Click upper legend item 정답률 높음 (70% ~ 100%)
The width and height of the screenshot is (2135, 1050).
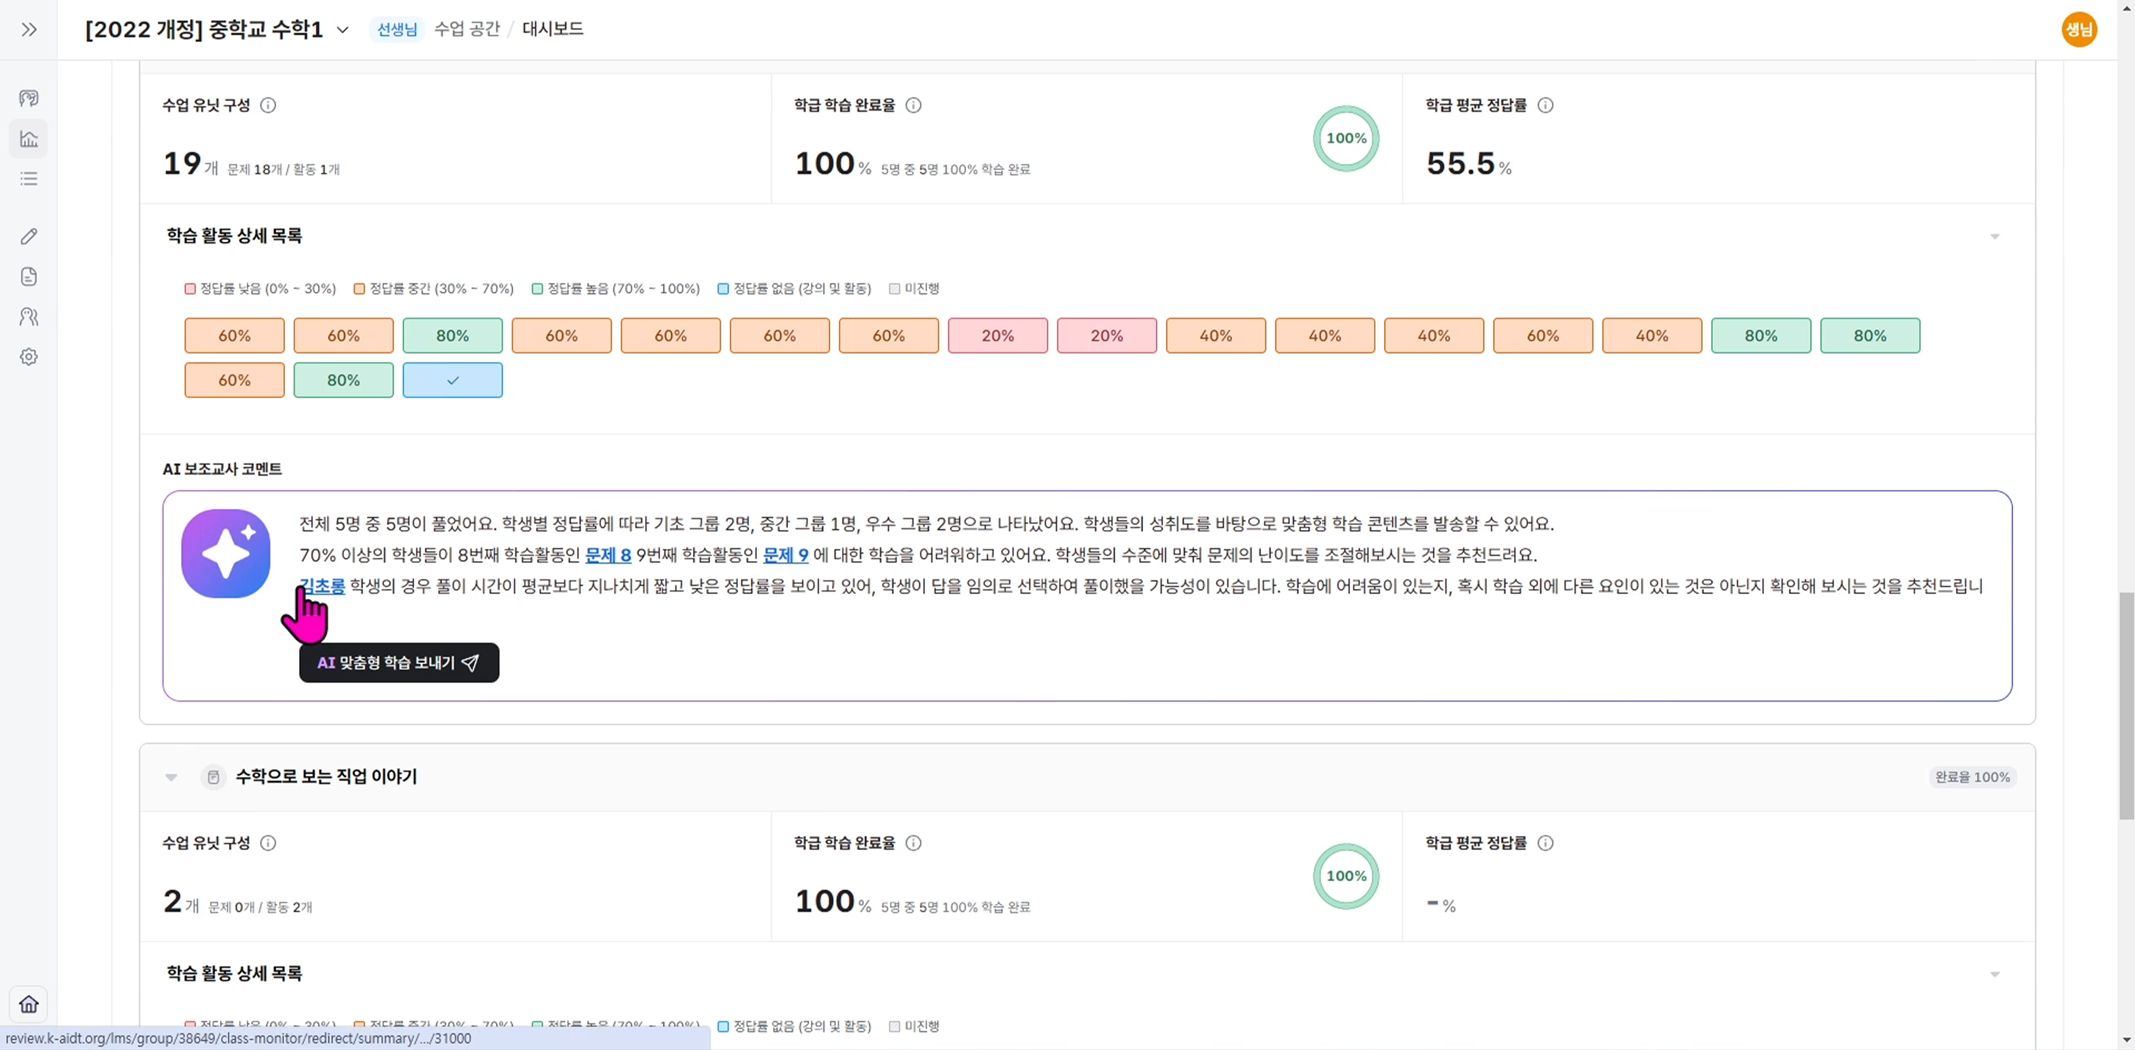point(616,289)
